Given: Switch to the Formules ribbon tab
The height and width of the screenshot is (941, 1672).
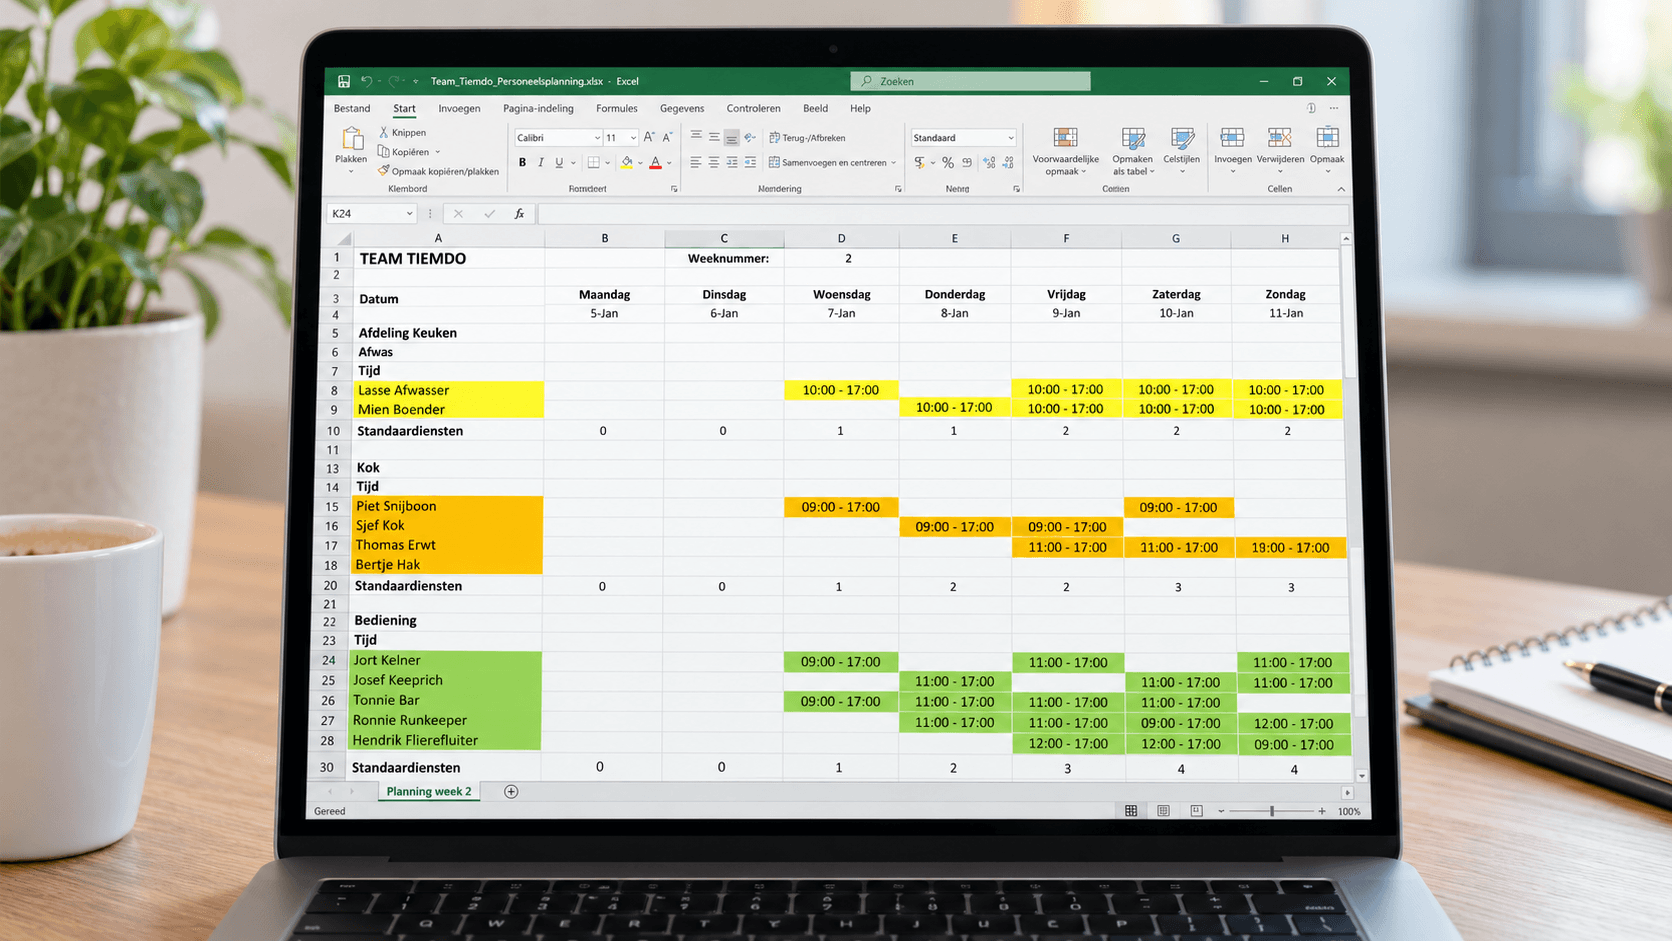Looking at the screenshot, I should click(x=617, y=108).
